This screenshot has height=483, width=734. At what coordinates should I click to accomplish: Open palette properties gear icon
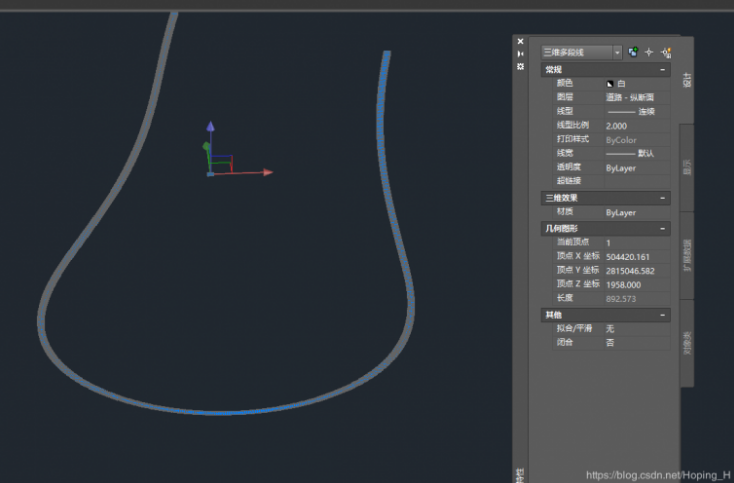pos(520,66)
